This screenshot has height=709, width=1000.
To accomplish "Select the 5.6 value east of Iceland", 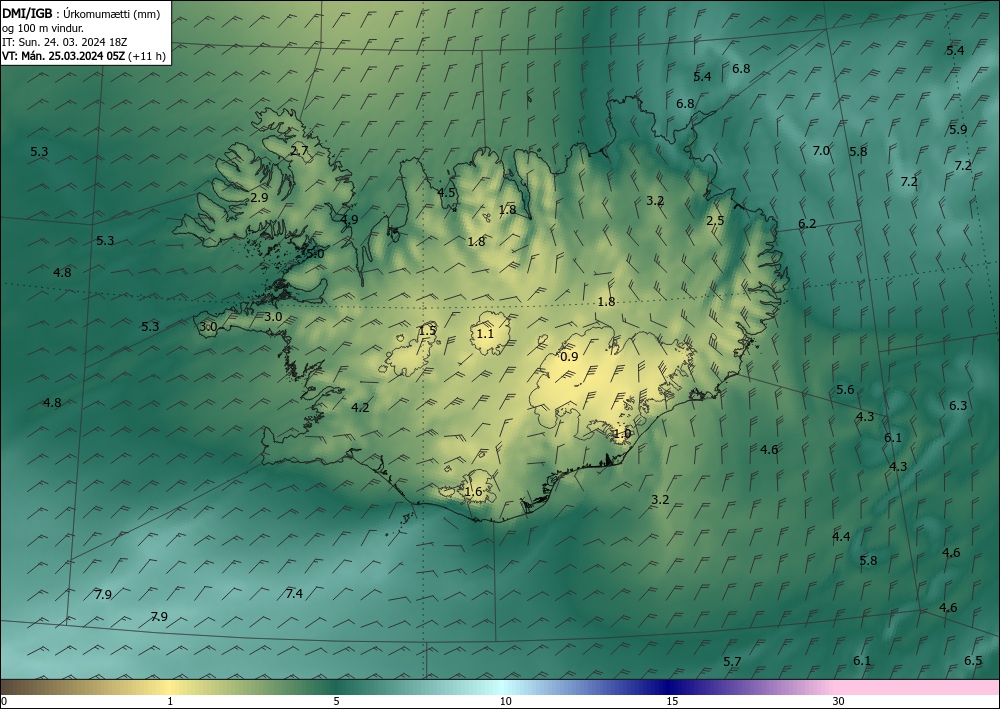I will (x=845, y=390).
